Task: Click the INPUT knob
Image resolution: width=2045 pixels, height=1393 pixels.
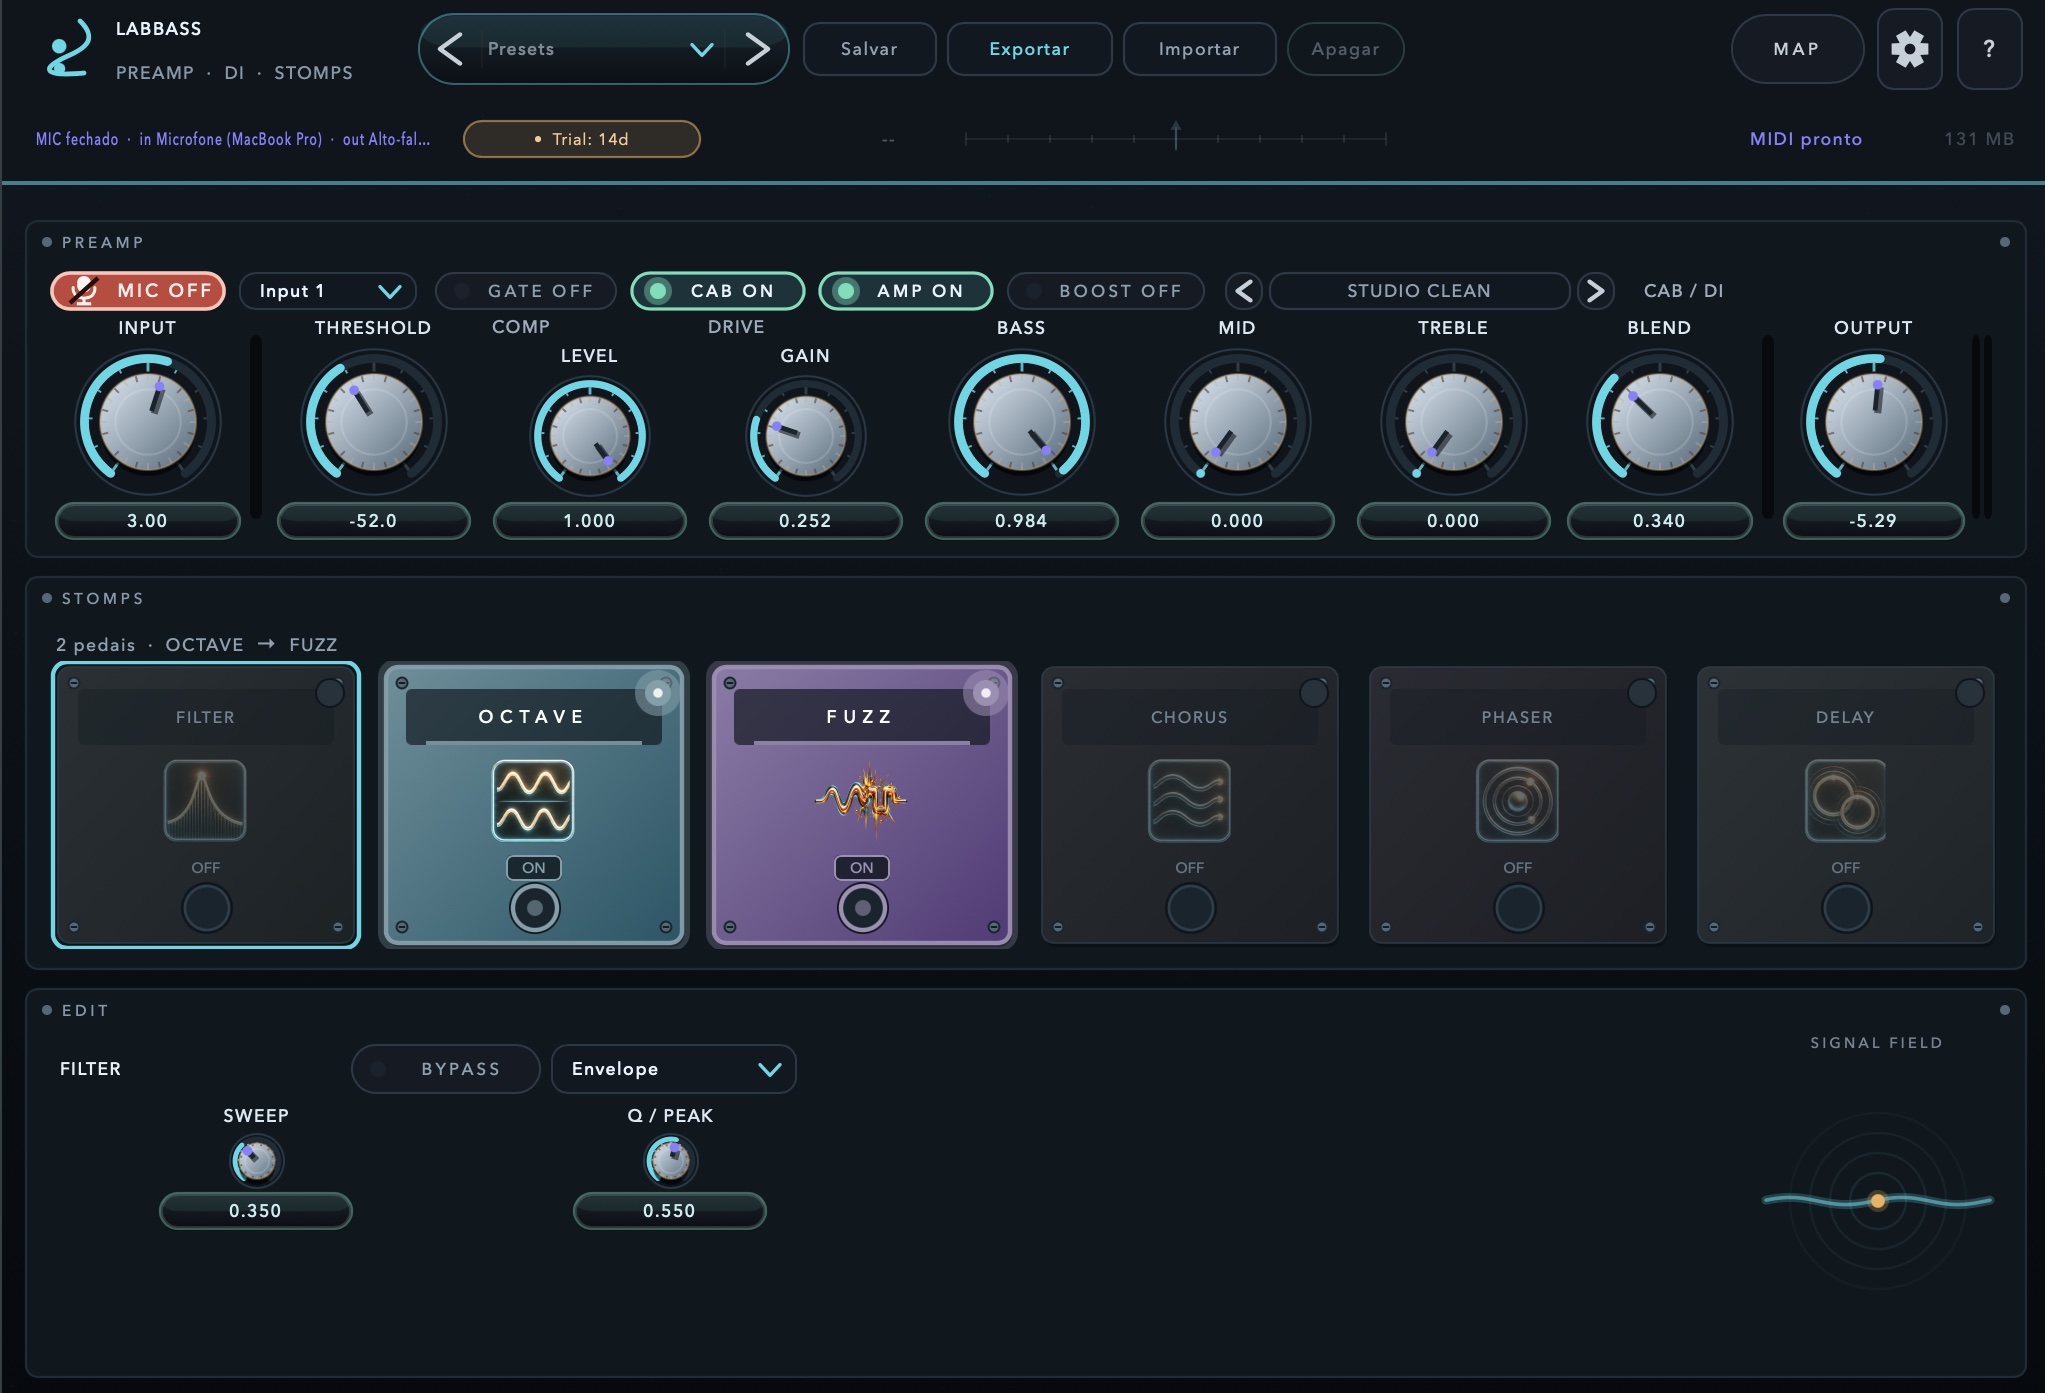Action: (148, 421)
